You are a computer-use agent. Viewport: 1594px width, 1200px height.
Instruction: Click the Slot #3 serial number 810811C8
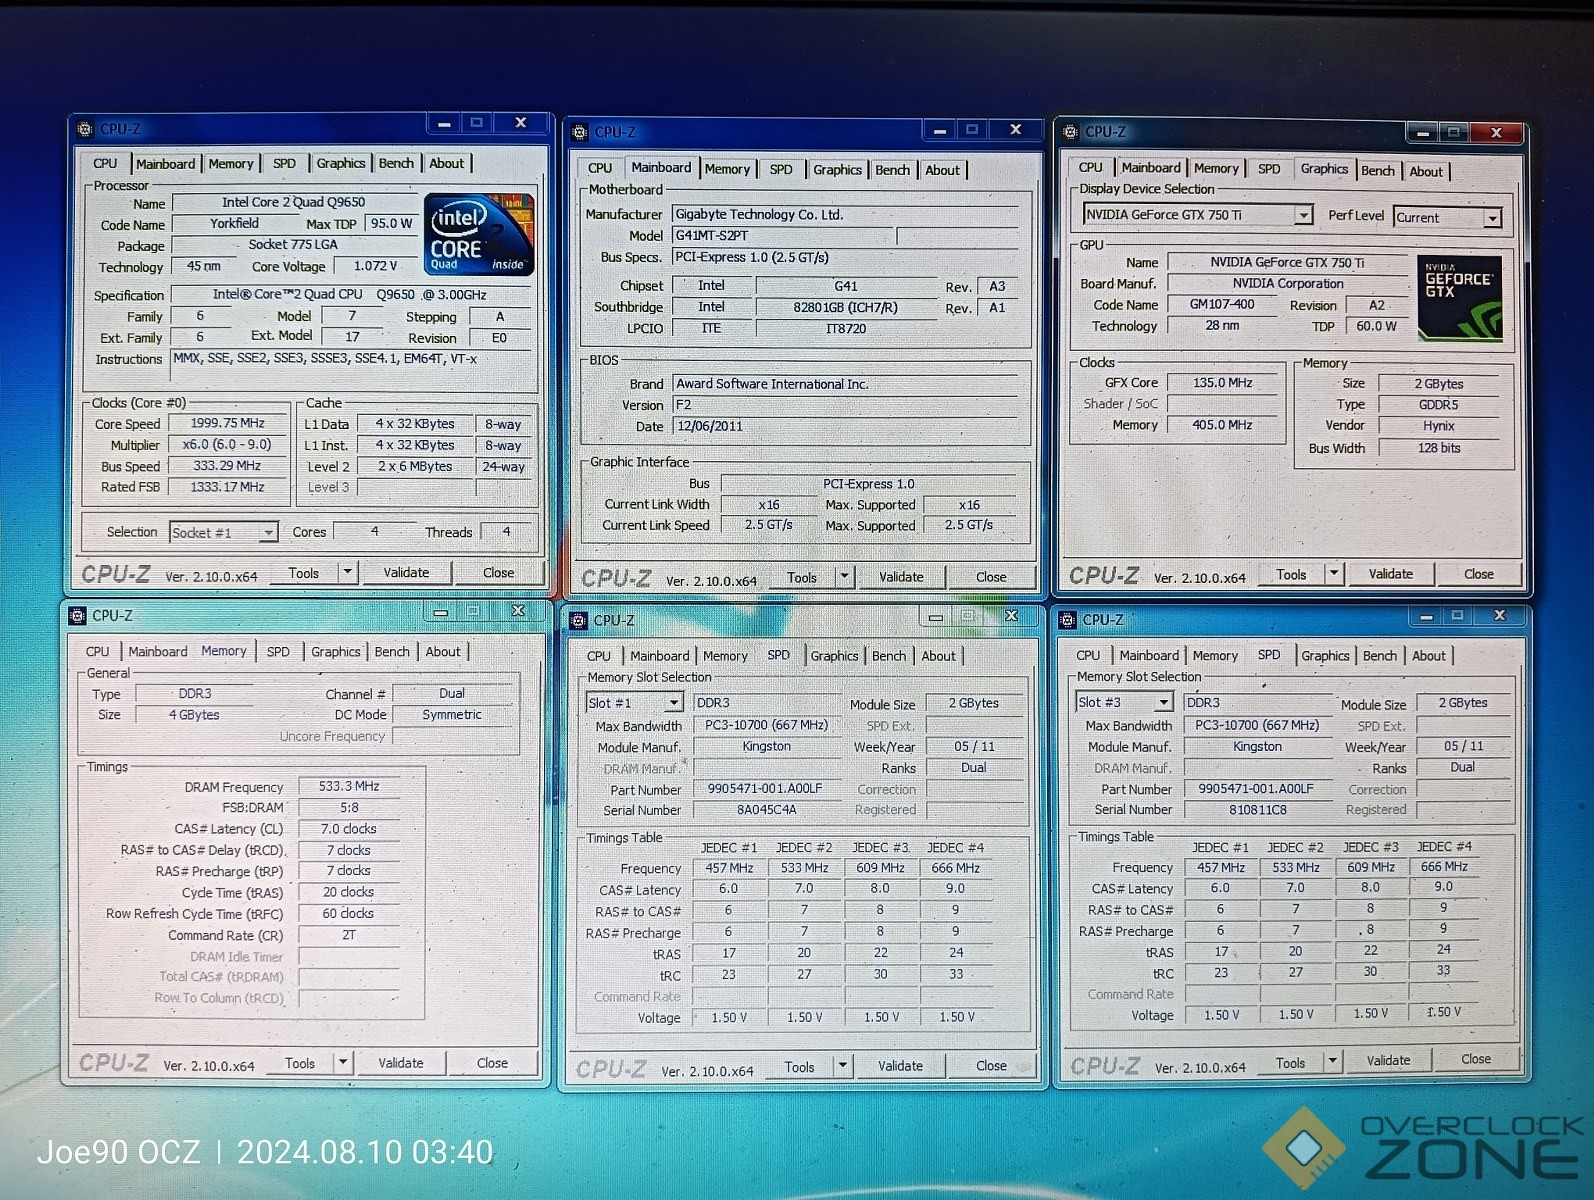[1257, 810]
